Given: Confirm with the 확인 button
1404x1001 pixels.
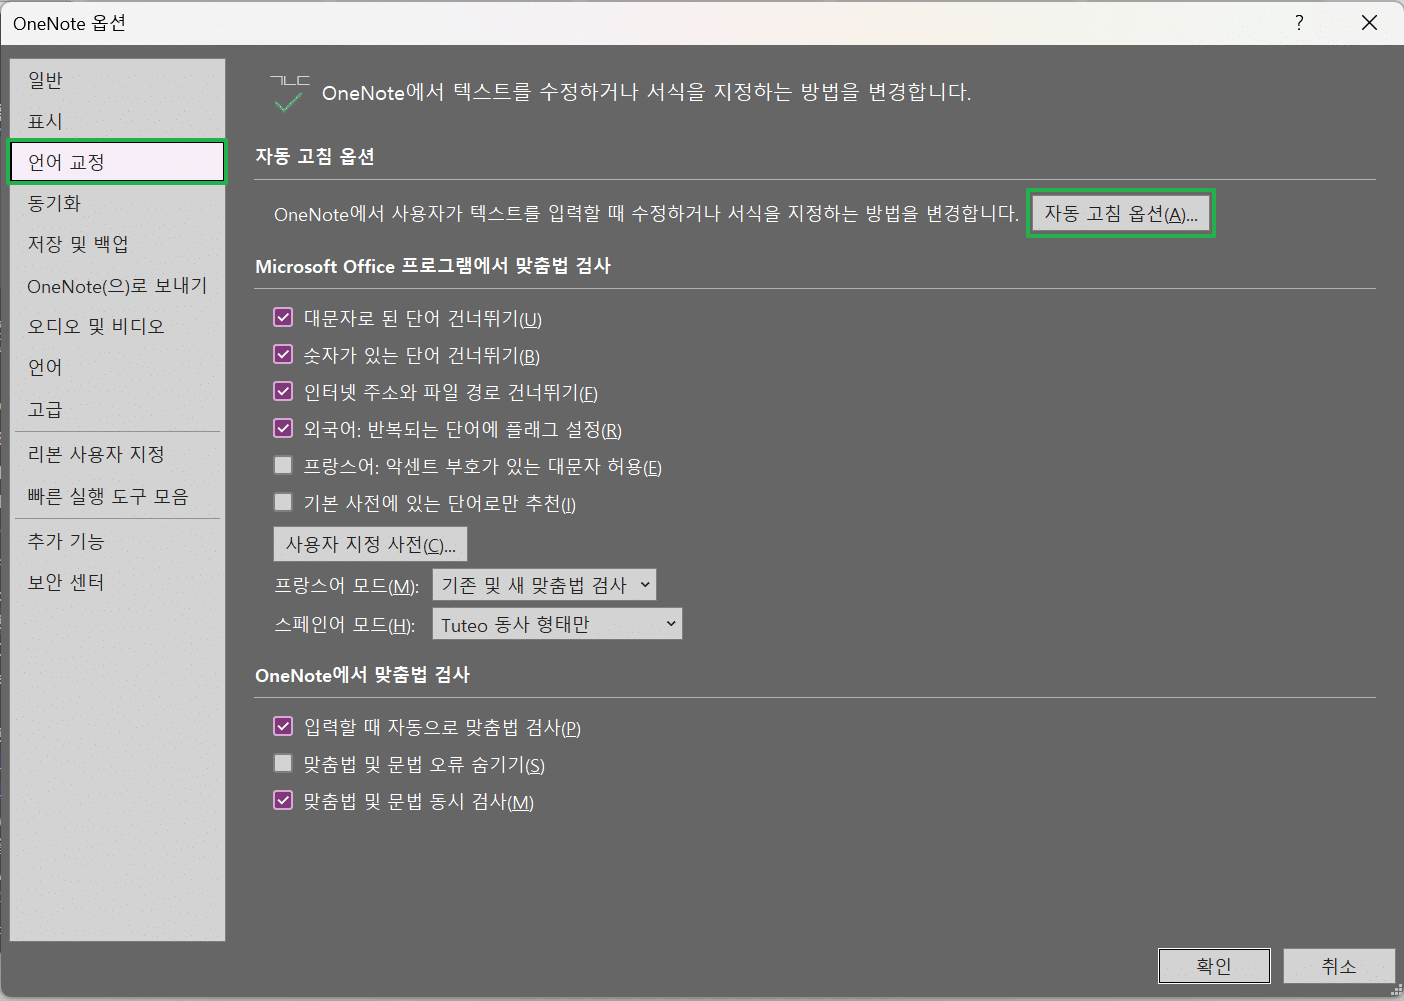Looking at the screenshot, I should (1214, 966).
